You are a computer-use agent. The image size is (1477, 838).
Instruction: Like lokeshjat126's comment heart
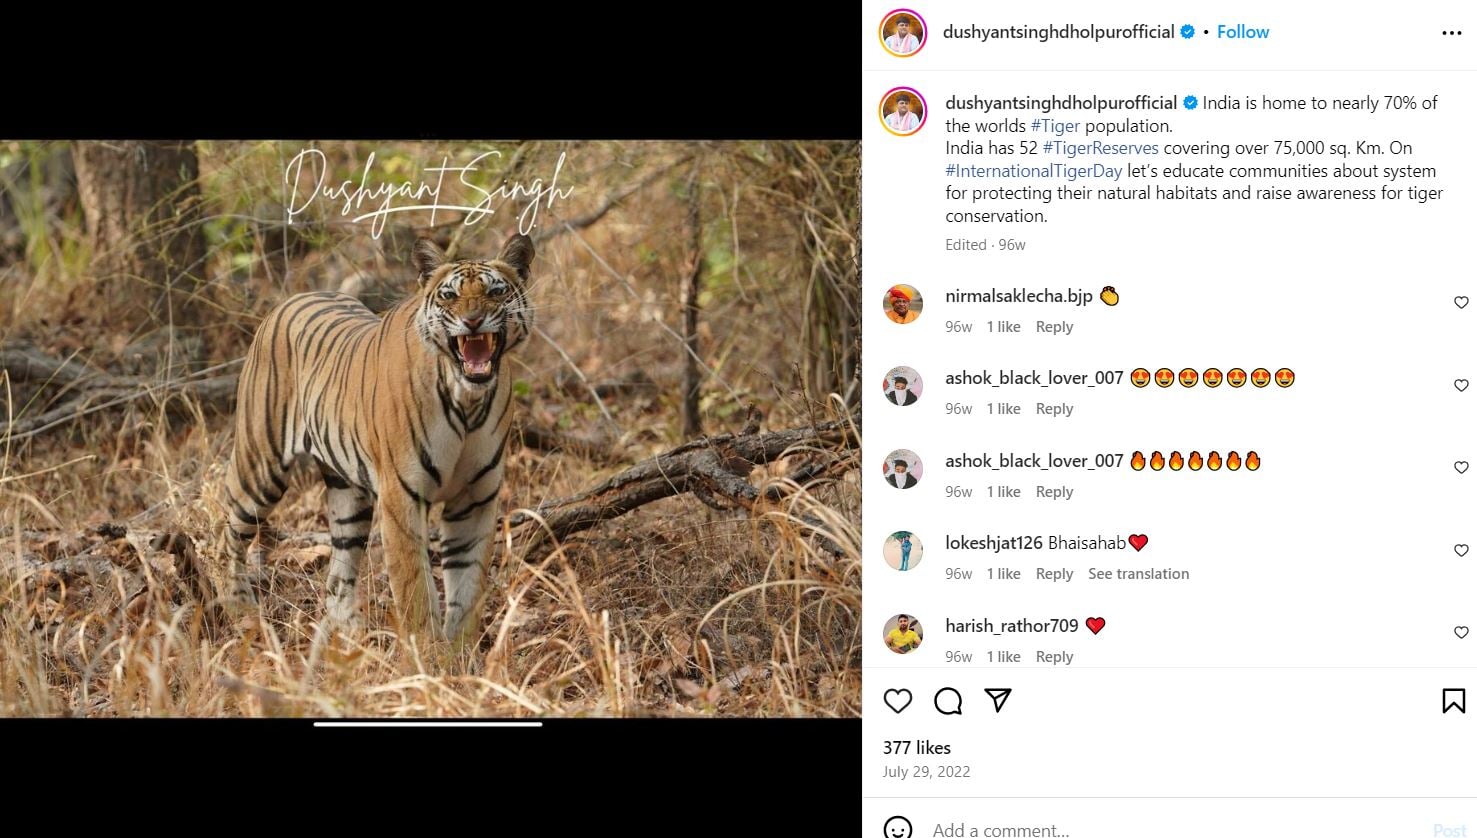1461,551
